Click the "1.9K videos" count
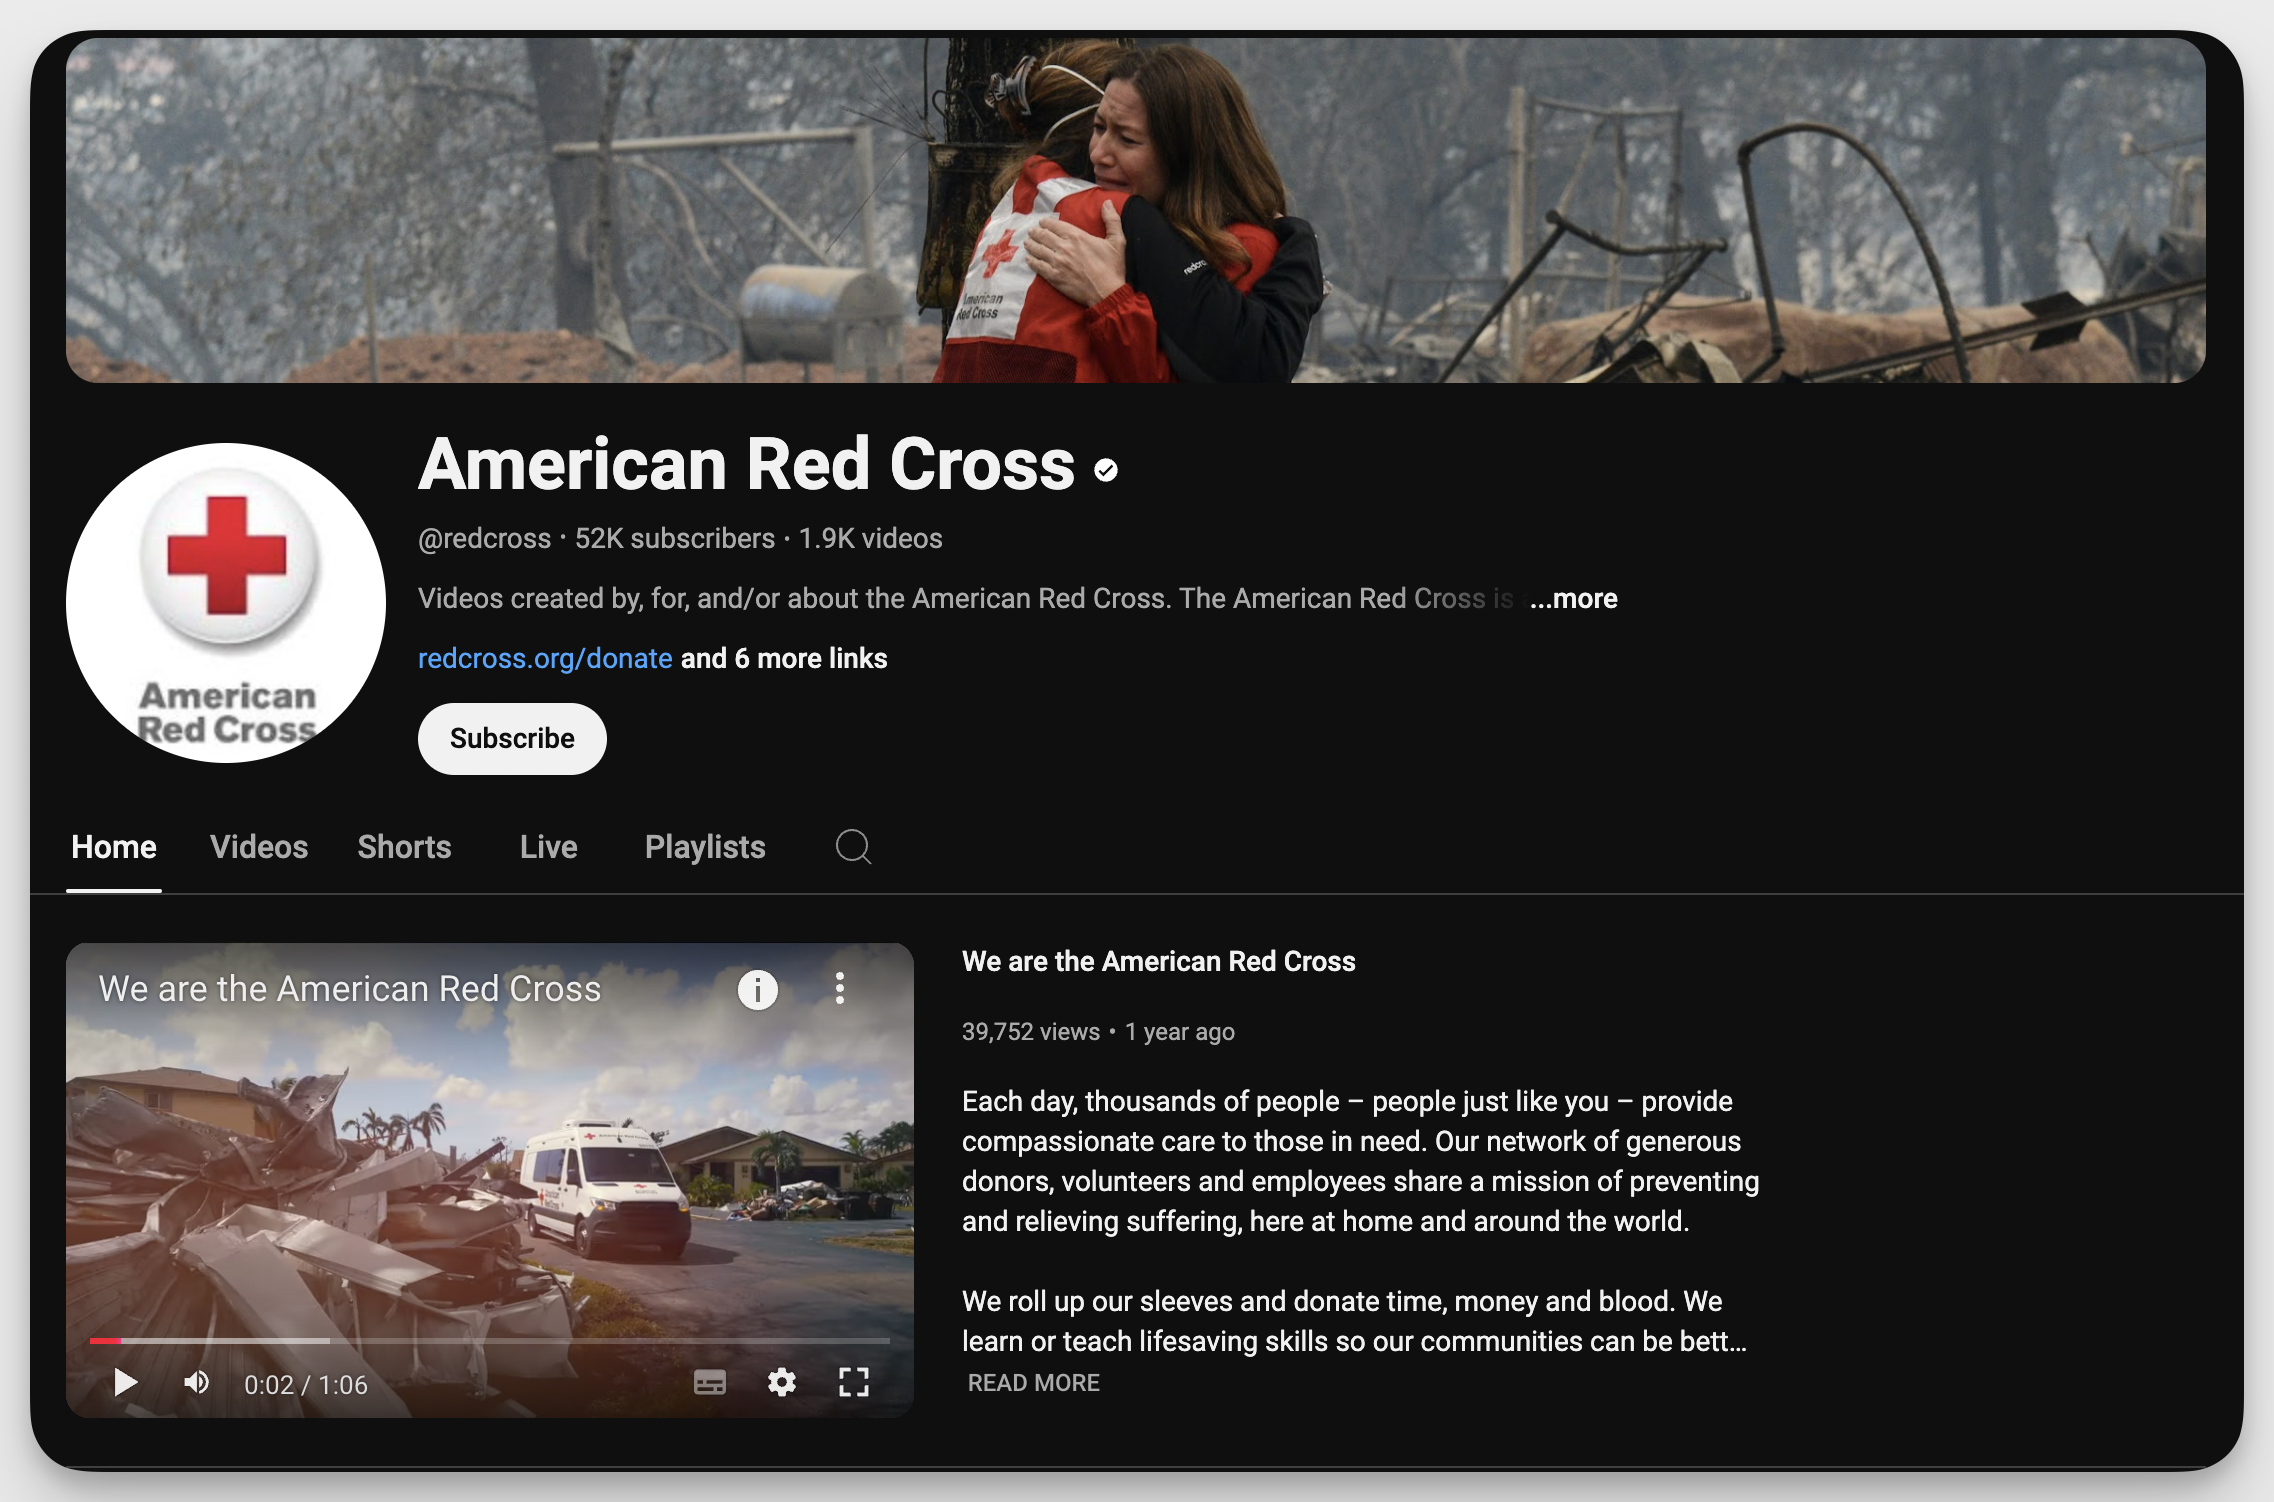Image resolution: width=2274 pixels, height=1502 pixels. click(x=871, y=539)
